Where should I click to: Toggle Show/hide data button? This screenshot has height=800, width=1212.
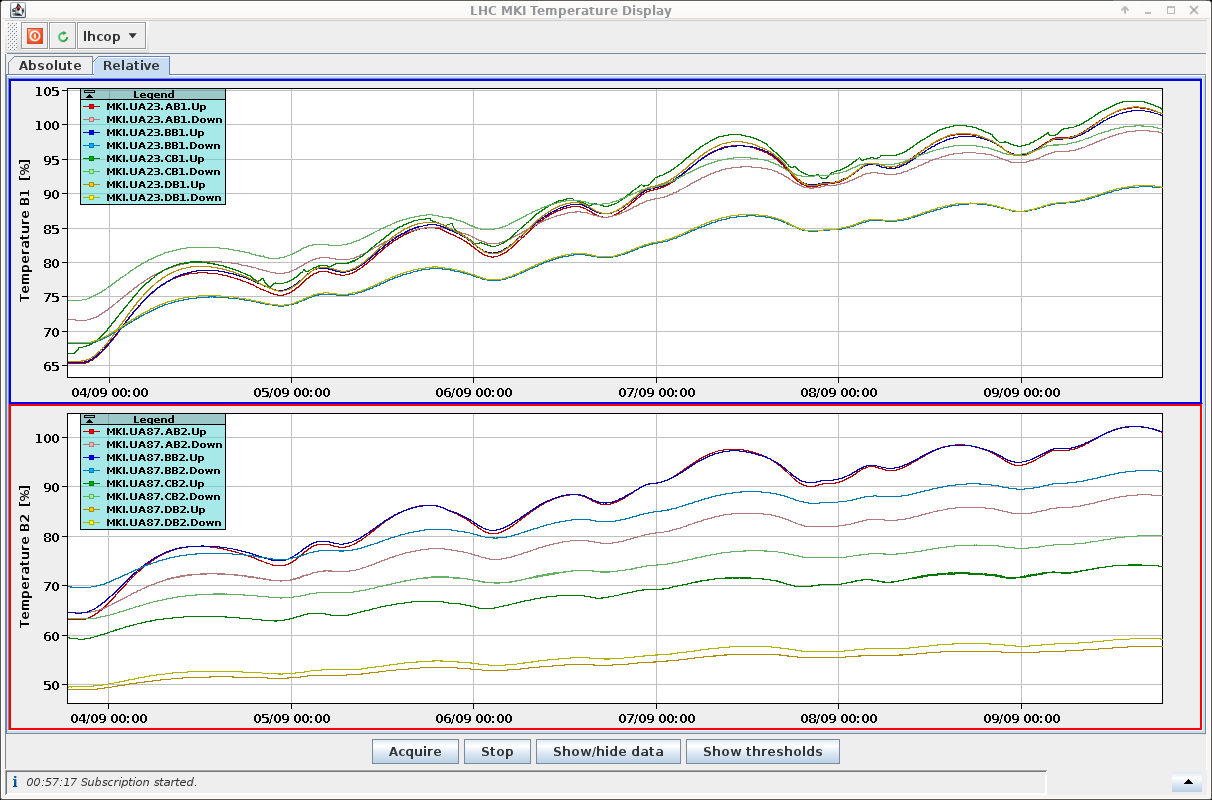(607, 752)
